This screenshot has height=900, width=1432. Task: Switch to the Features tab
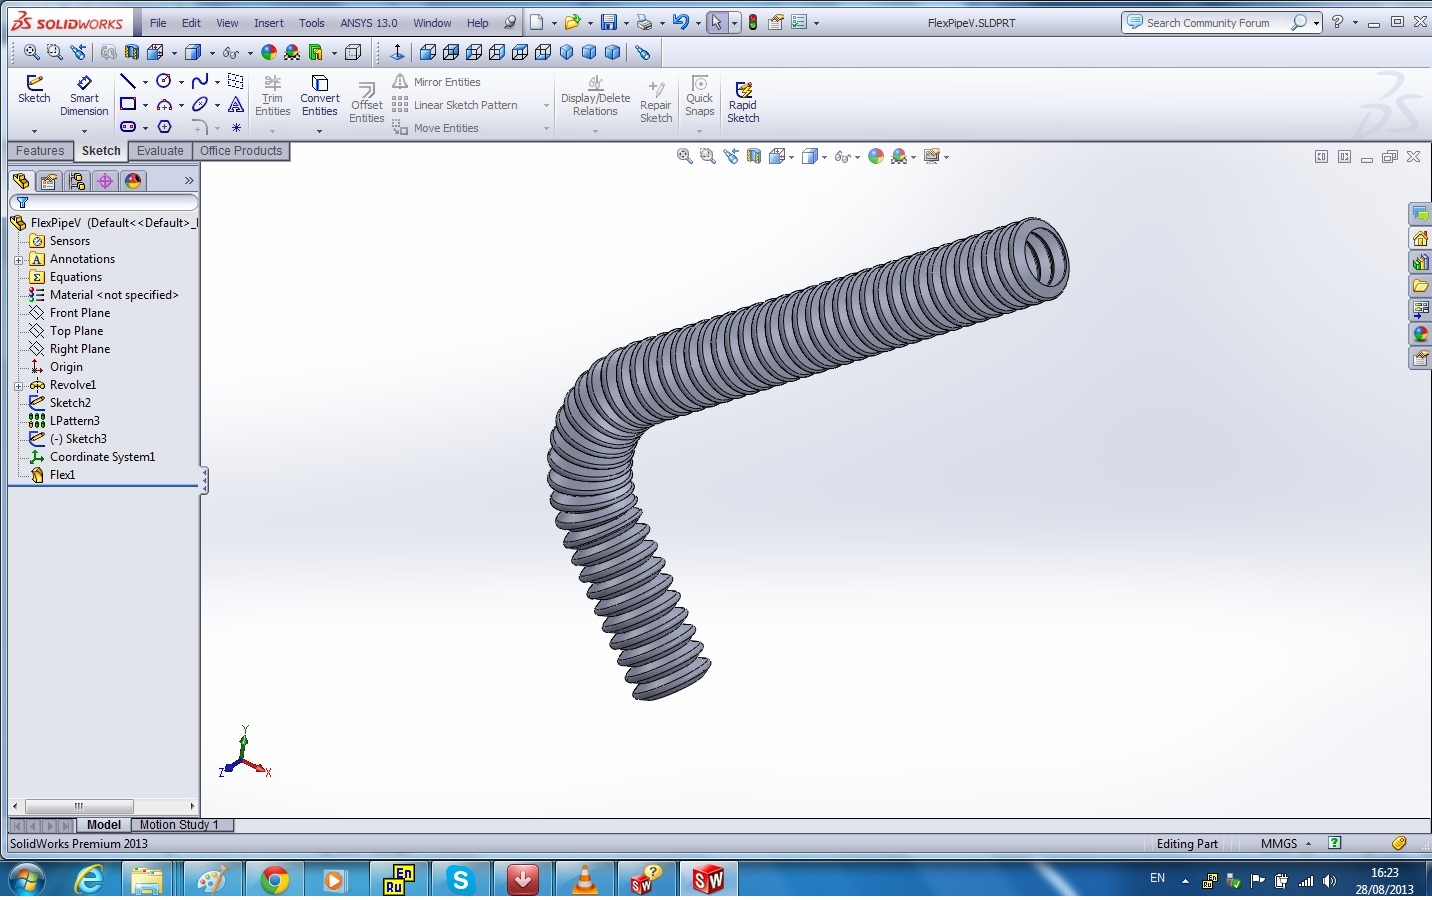pyautogui.click(x=40, y=151)
